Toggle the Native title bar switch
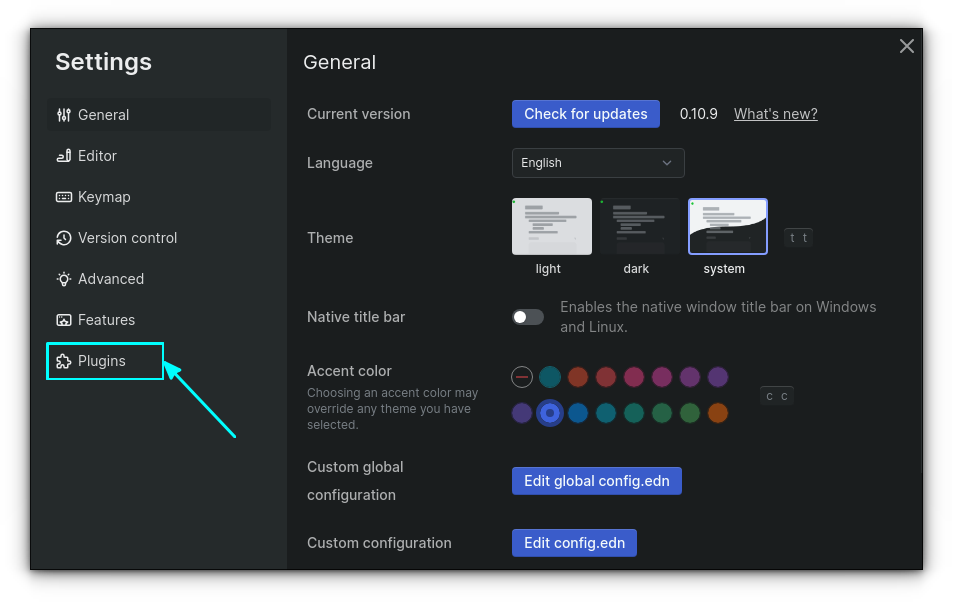This screenshot has width=953, height=602. click(x=528, y=317)
